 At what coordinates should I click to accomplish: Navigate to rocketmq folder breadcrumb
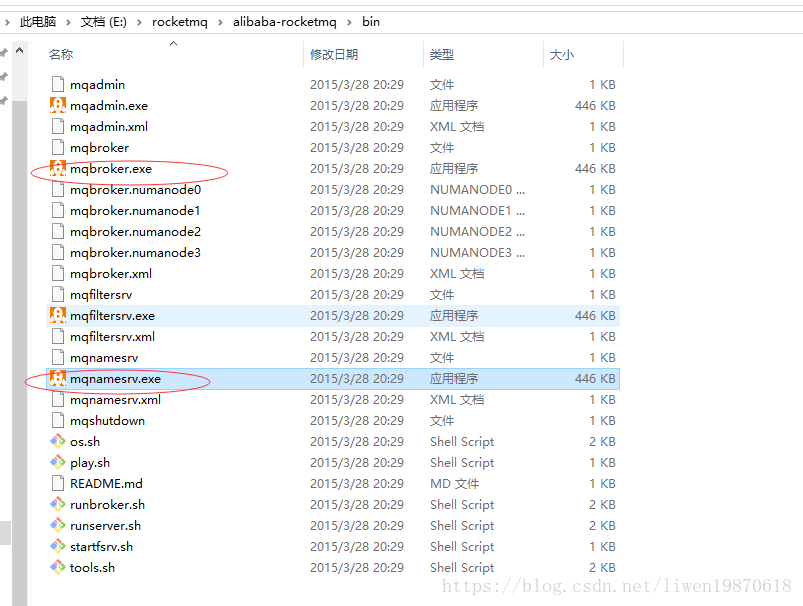point(180,22)
